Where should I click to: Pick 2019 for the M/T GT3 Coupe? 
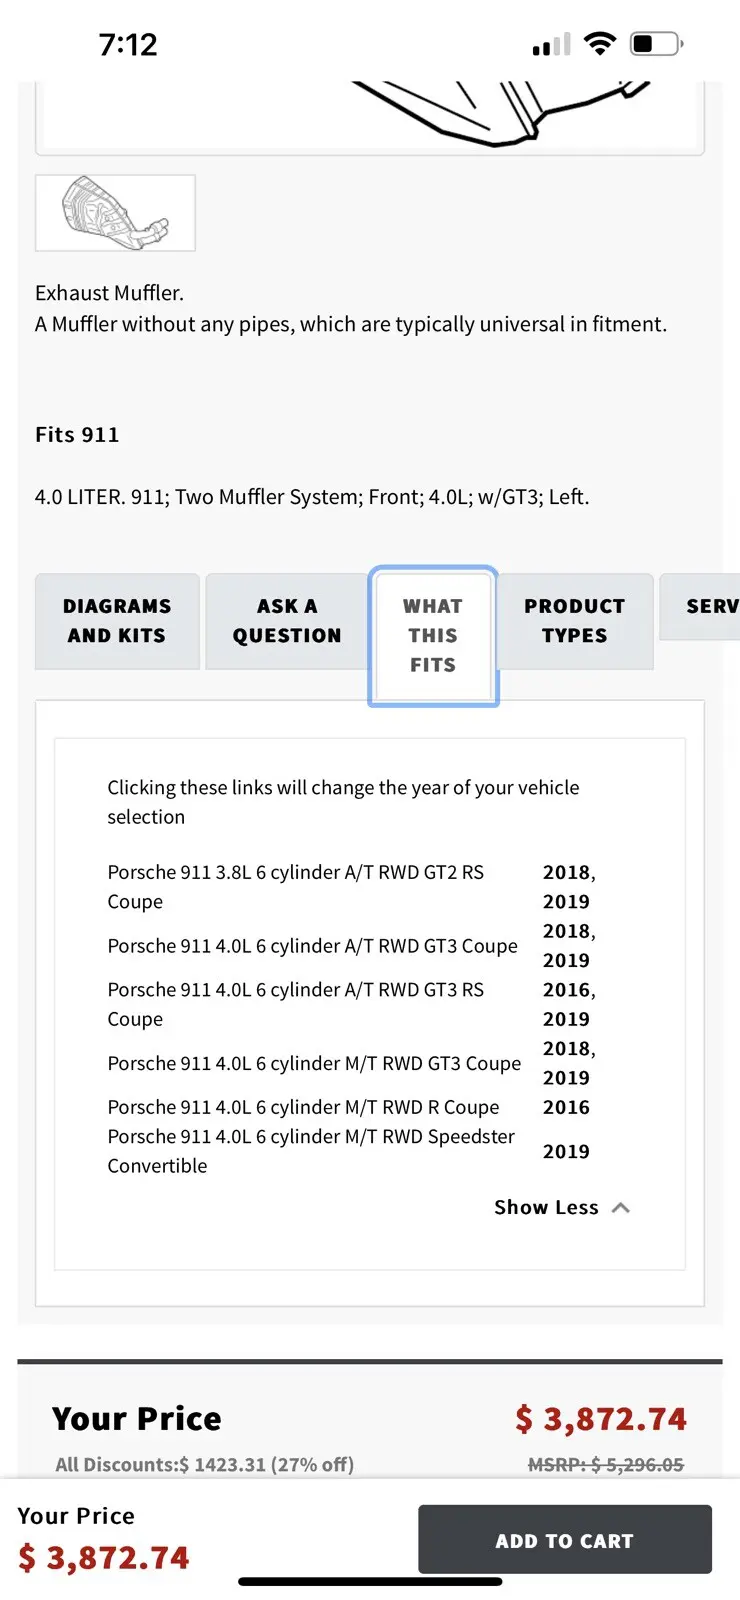pyautogui.click(x=566, y=1077)
